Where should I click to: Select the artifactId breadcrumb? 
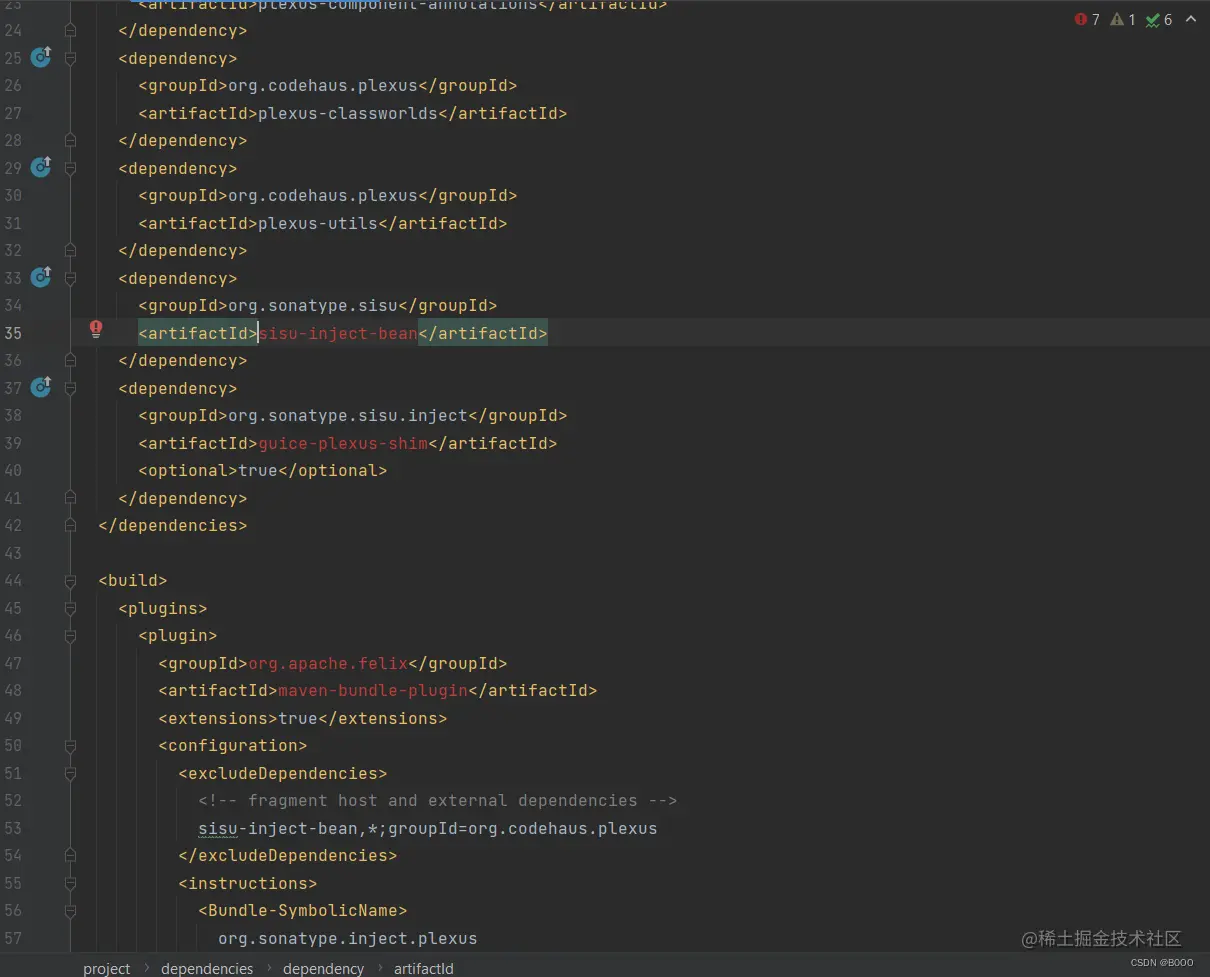(x=423, y=968)
